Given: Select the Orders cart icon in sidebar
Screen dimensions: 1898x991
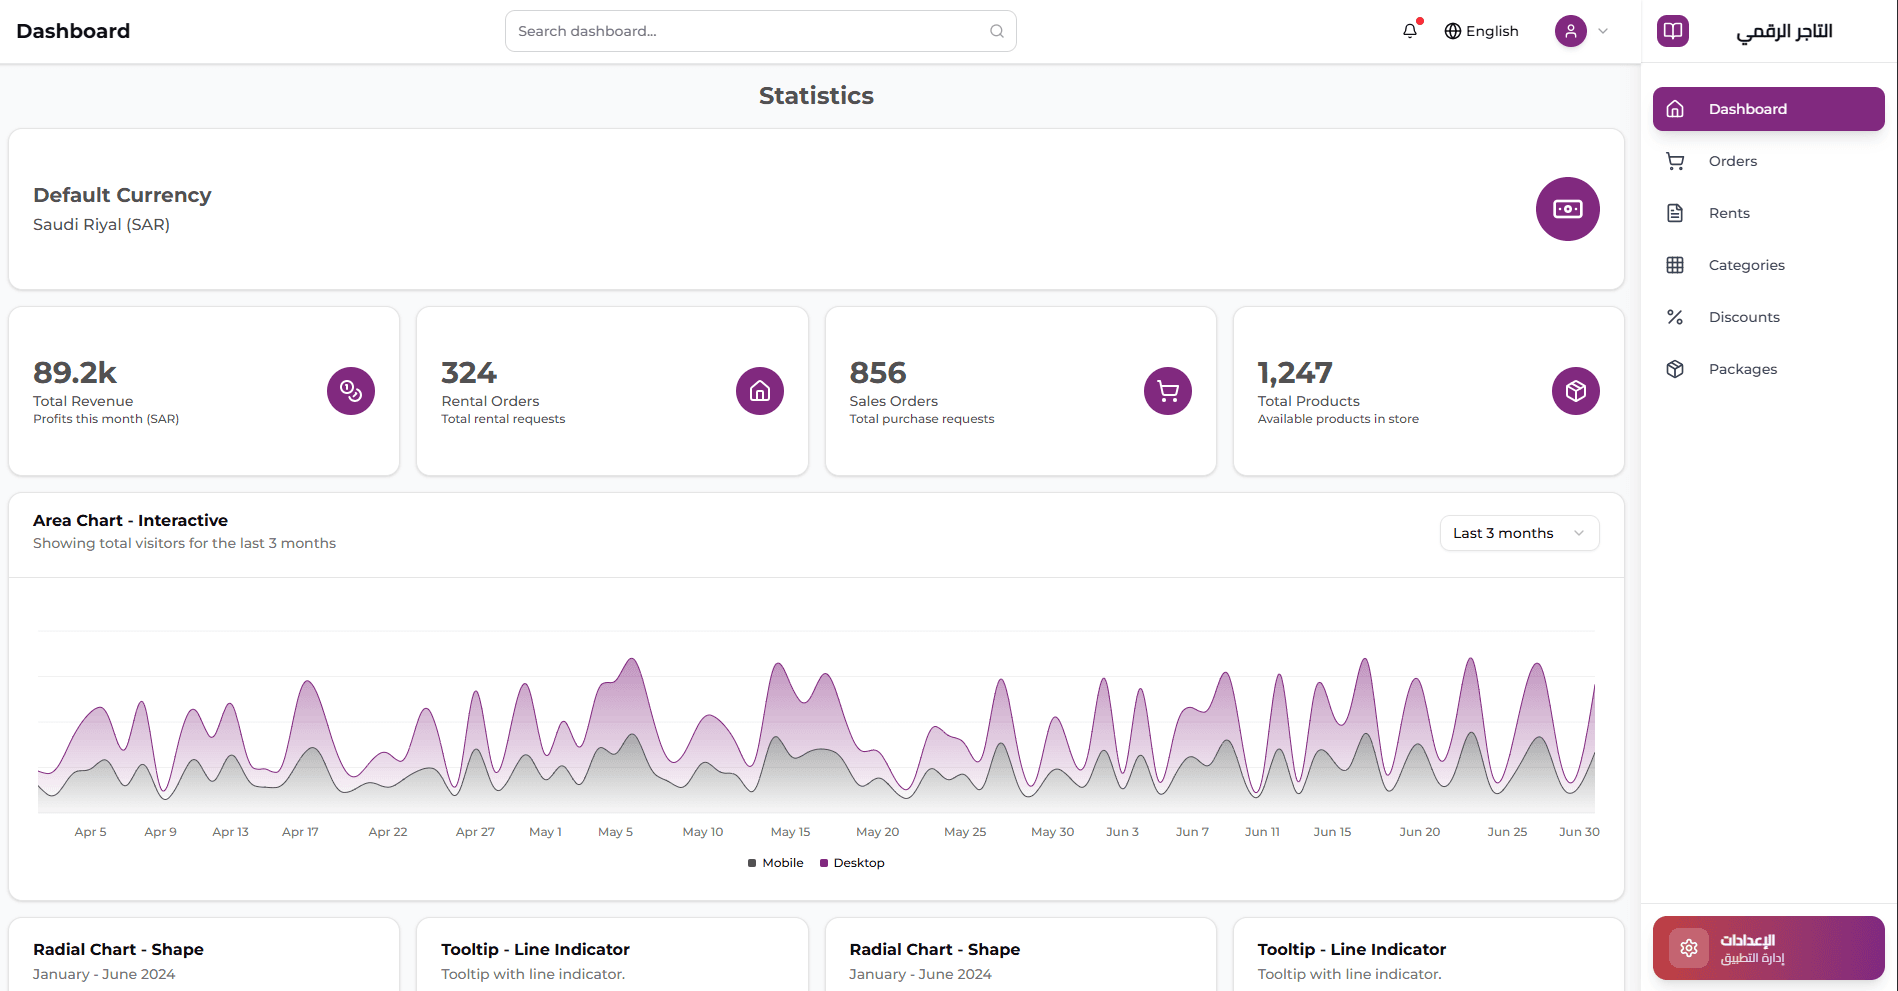Looking at the screenshot, I should (x=1676, y=160).
